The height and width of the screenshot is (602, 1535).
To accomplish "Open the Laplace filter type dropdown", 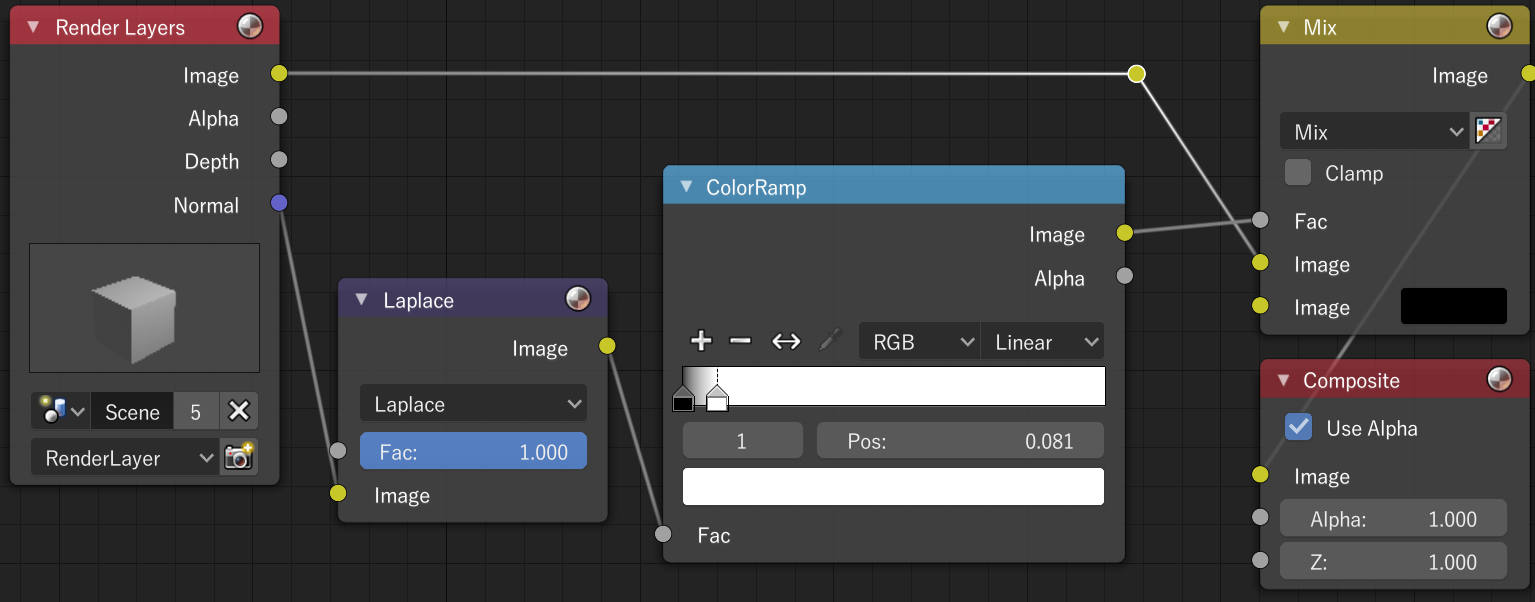I will [473, 404].
